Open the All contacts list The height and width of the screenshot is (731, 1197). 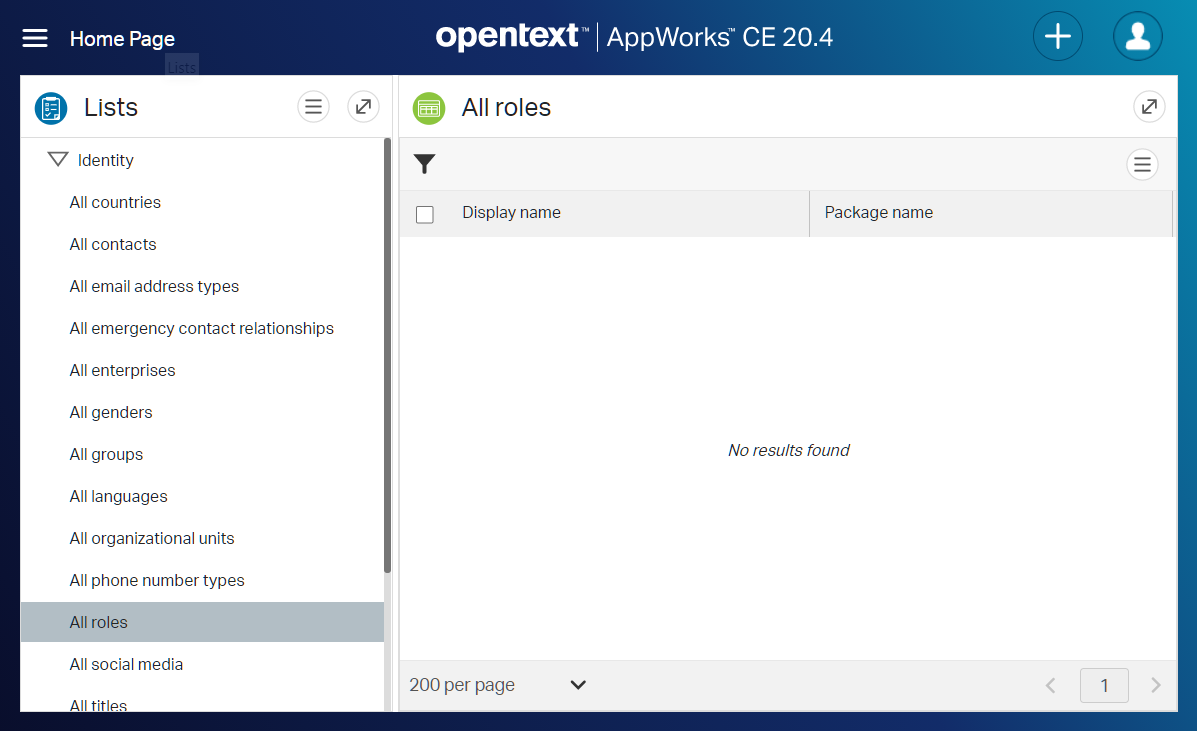(x=113, y=244)
